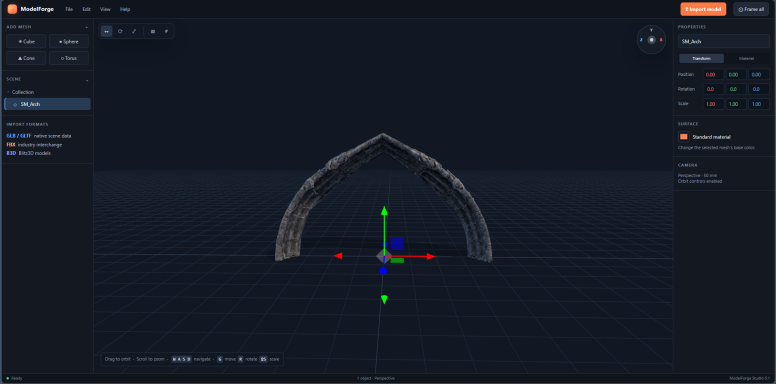Collapse the Add Mesh section
The height and width of the screenshot is (384, 776).
[x=87, y=27]
